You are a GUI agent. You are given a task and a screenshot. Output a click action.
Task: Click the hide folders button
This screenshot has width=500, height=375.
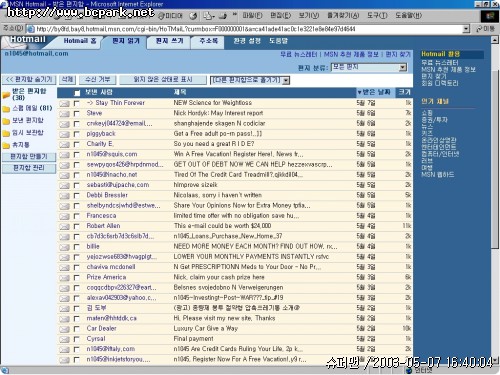pos(29,80)
